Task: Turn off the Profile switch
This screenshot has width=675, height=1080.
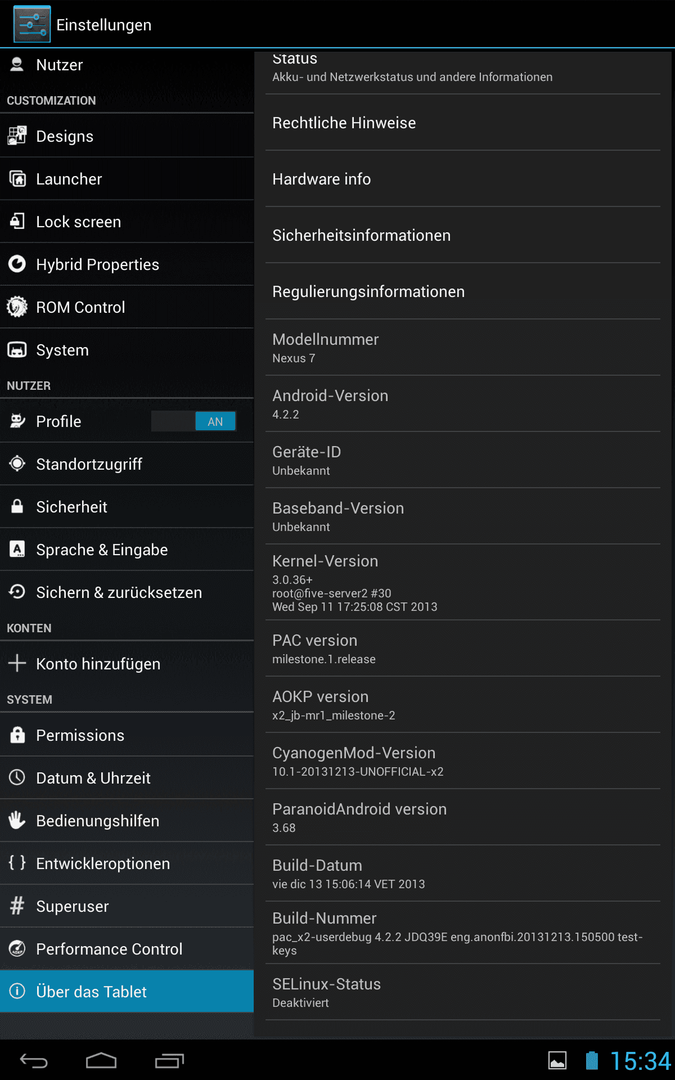Action: coord(194,421)
